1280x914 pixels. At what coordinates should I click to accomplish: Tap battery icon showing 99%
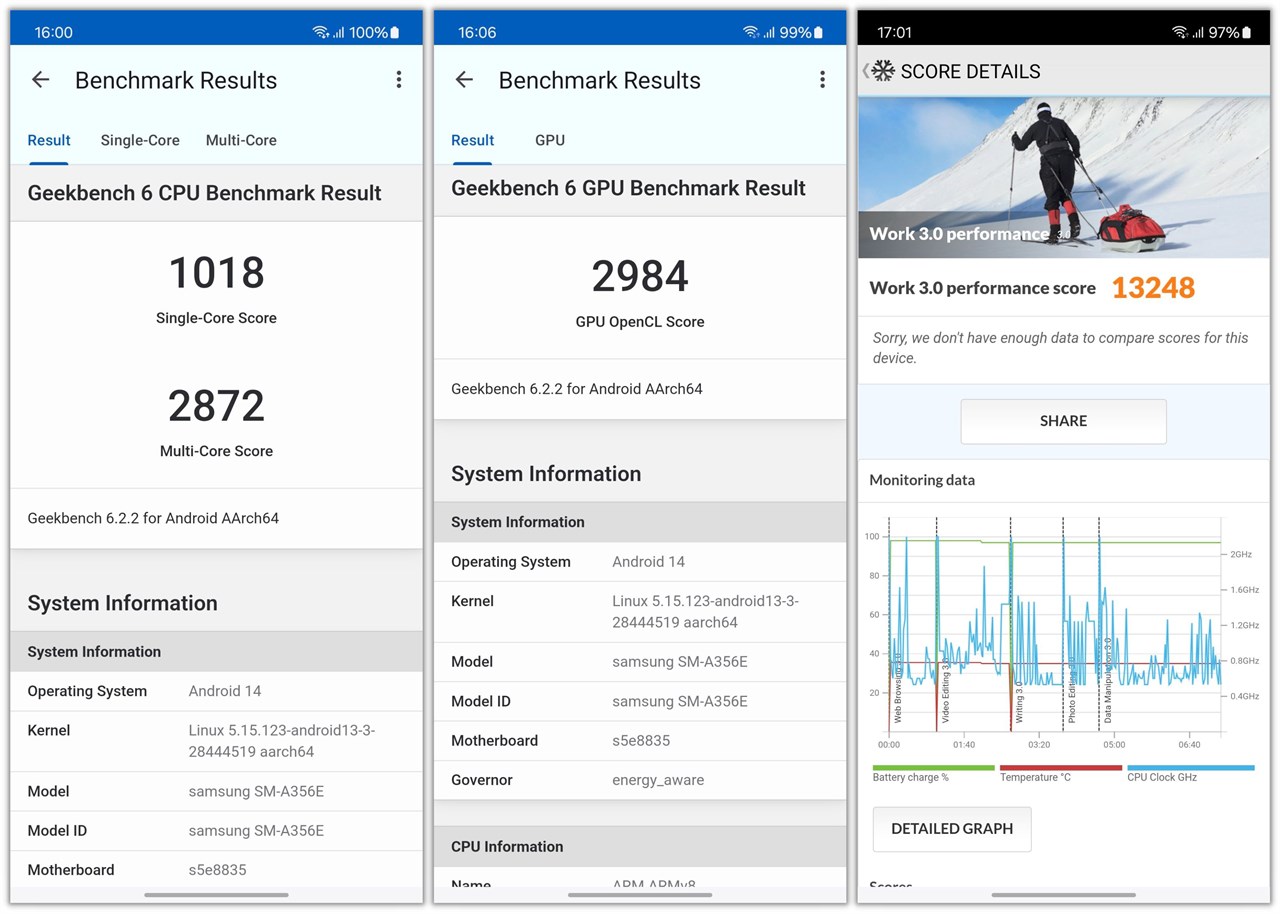point(819,33)
